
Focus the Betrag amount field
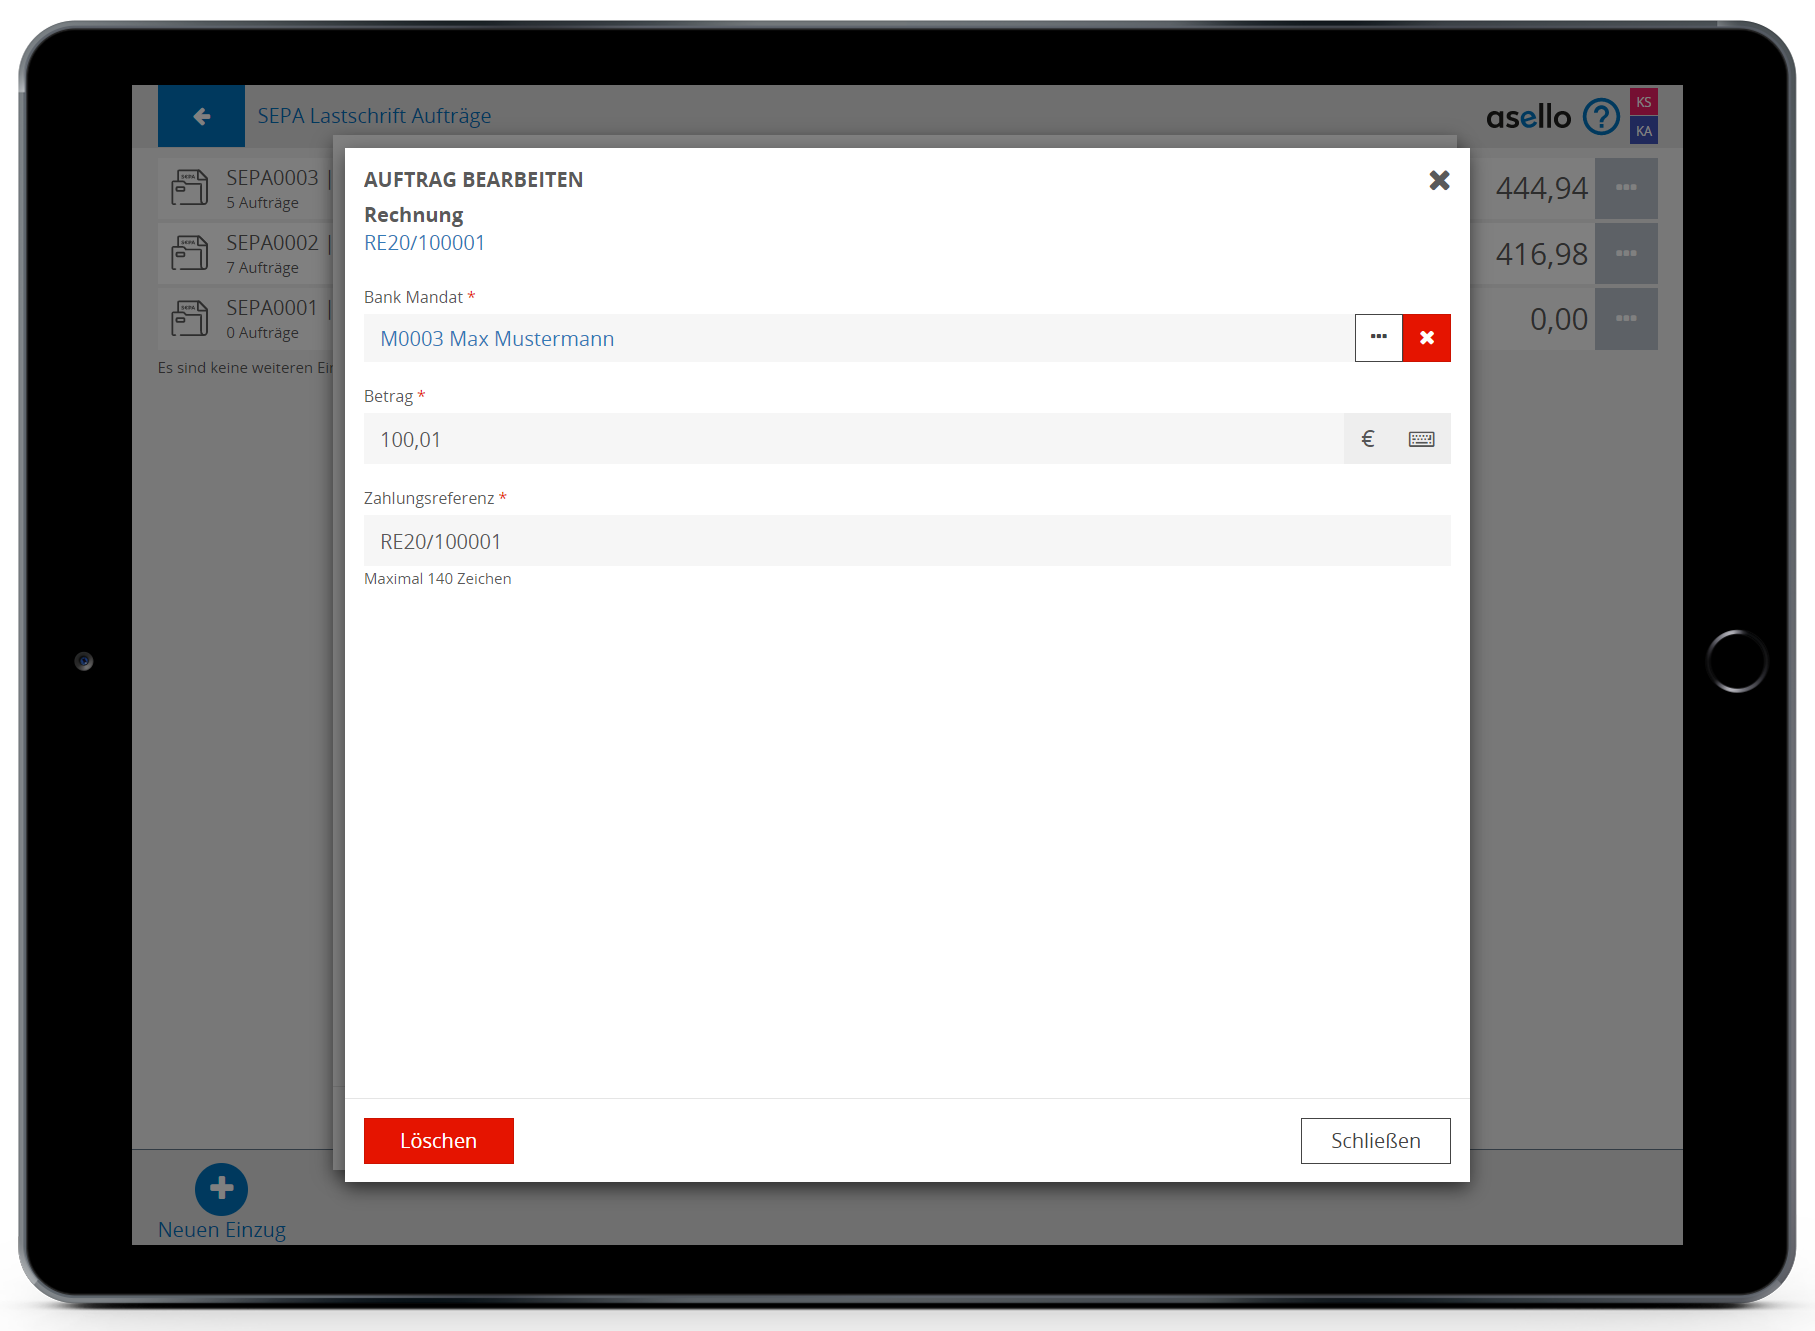(x=852, y=440)
